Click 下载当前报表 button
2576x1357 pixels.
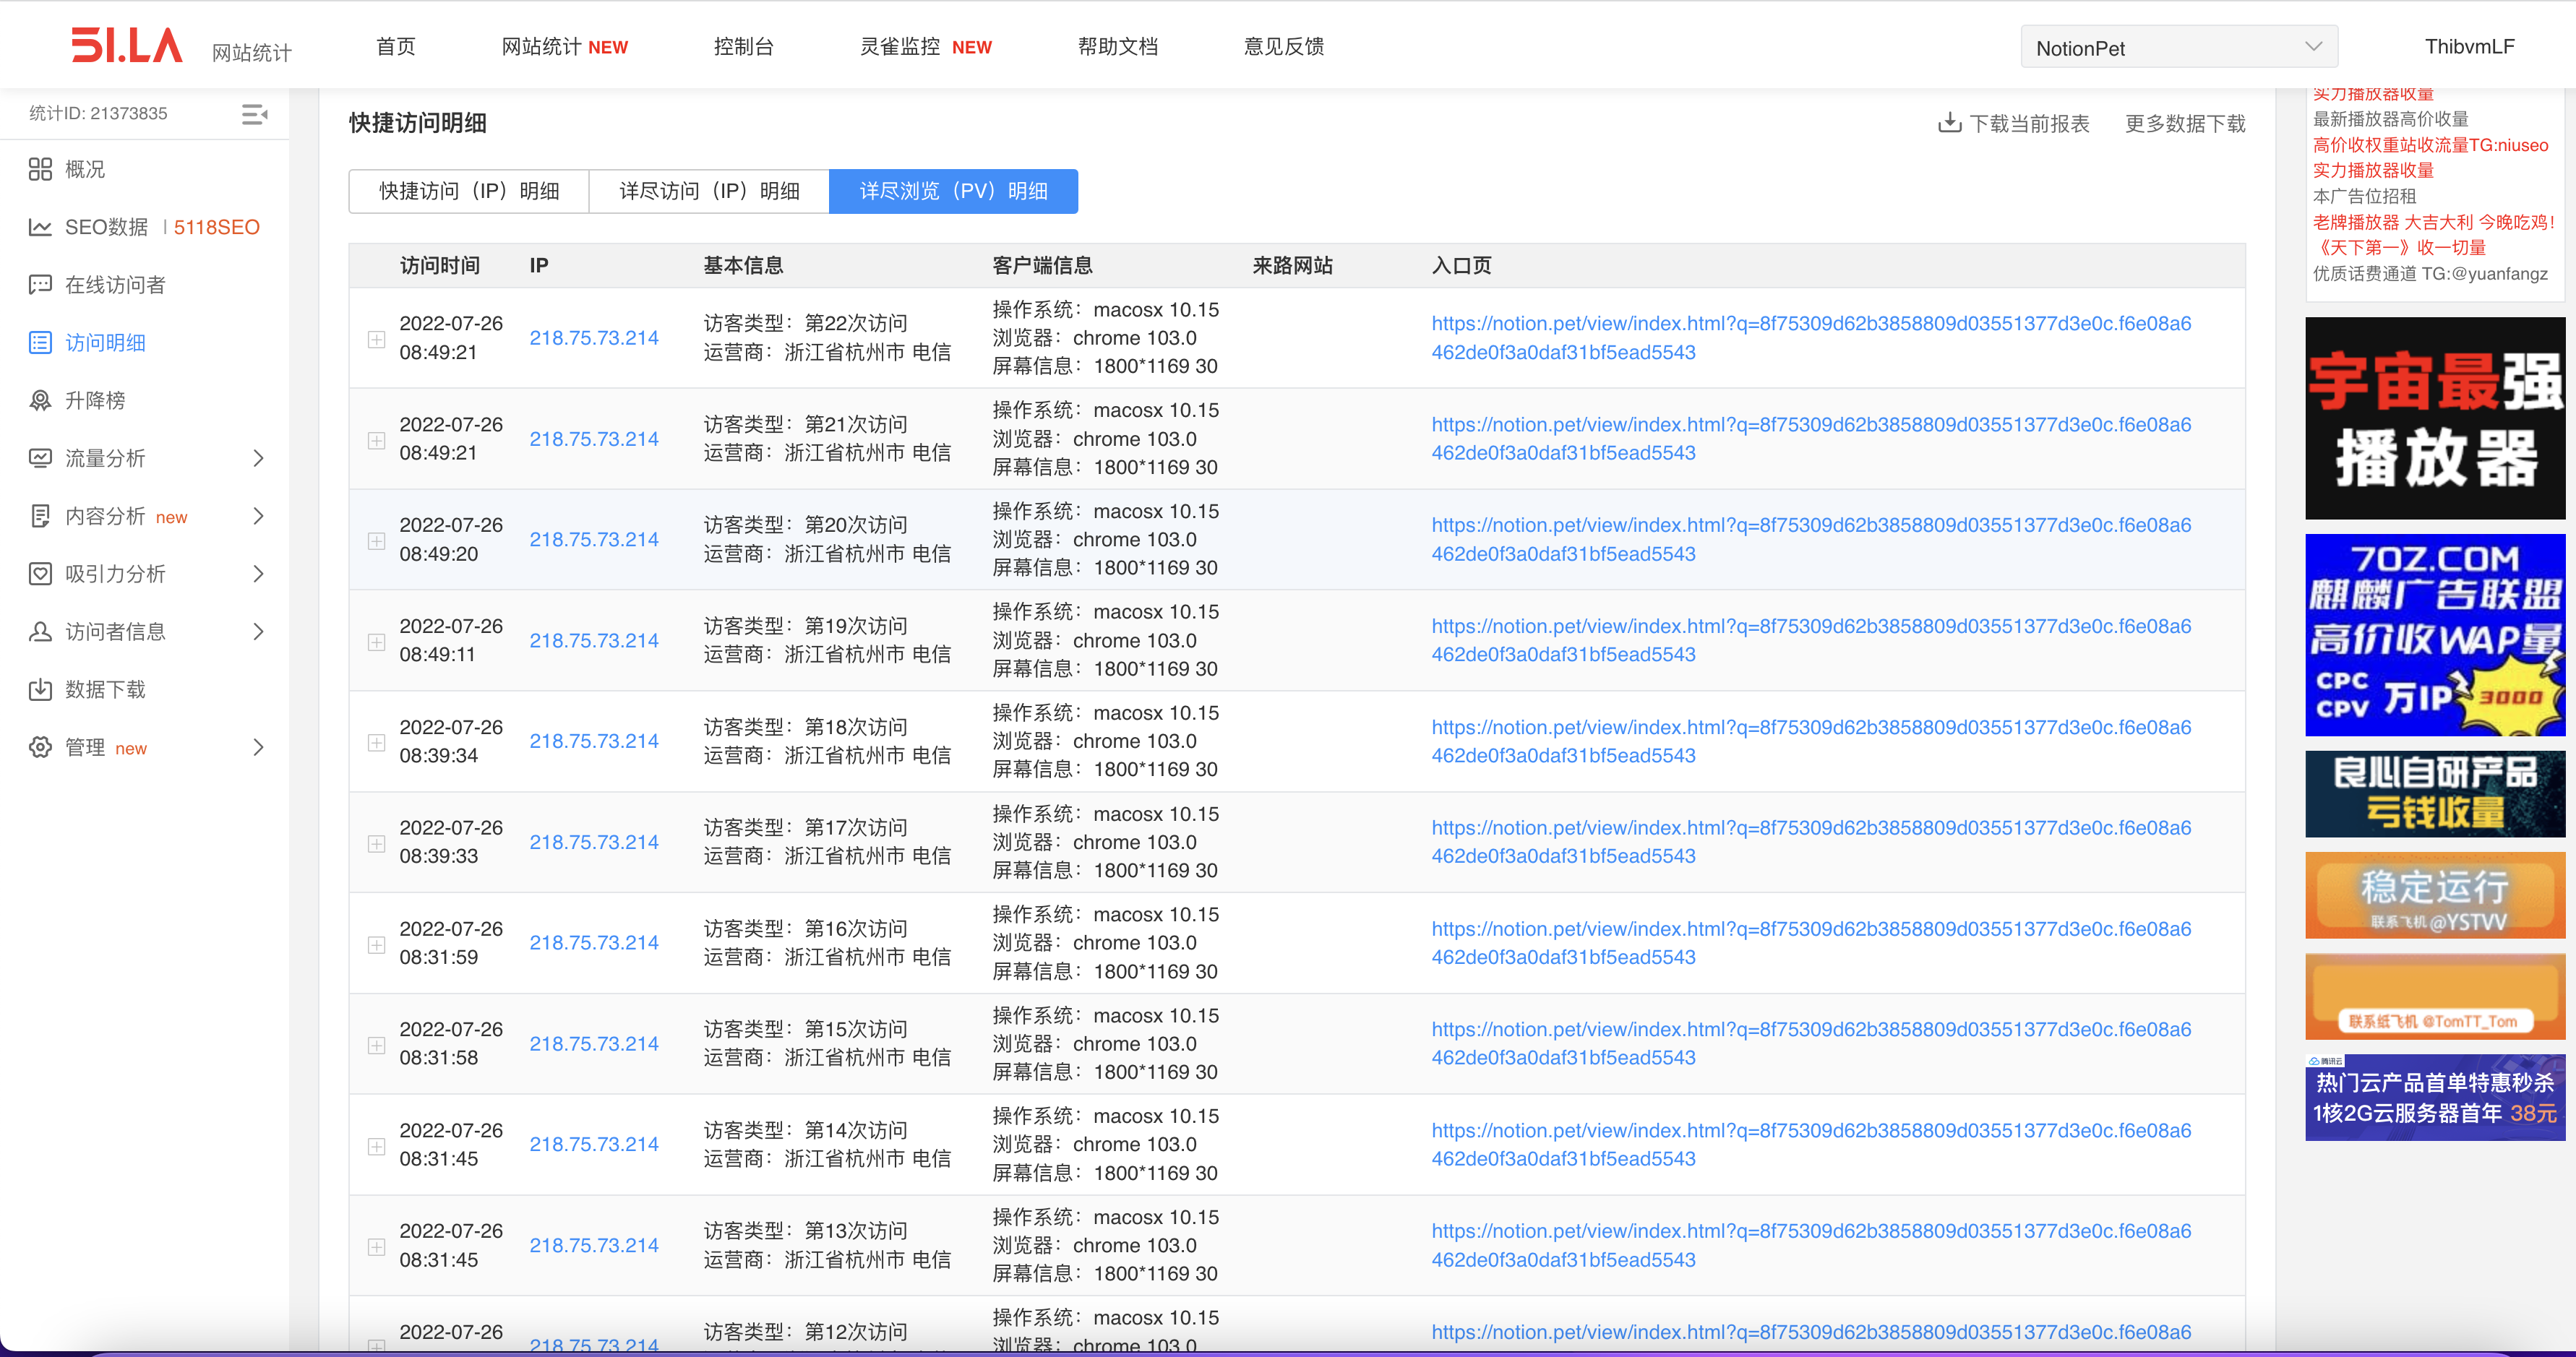pos(2013,123)
